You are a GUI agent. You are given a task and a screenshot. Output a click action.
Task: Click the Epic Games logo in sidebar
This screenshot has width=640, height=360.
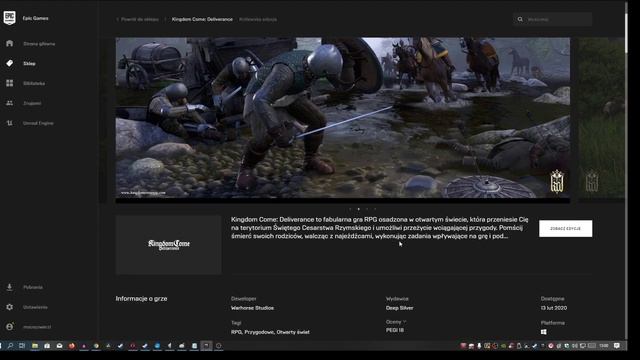click(9, 18)
